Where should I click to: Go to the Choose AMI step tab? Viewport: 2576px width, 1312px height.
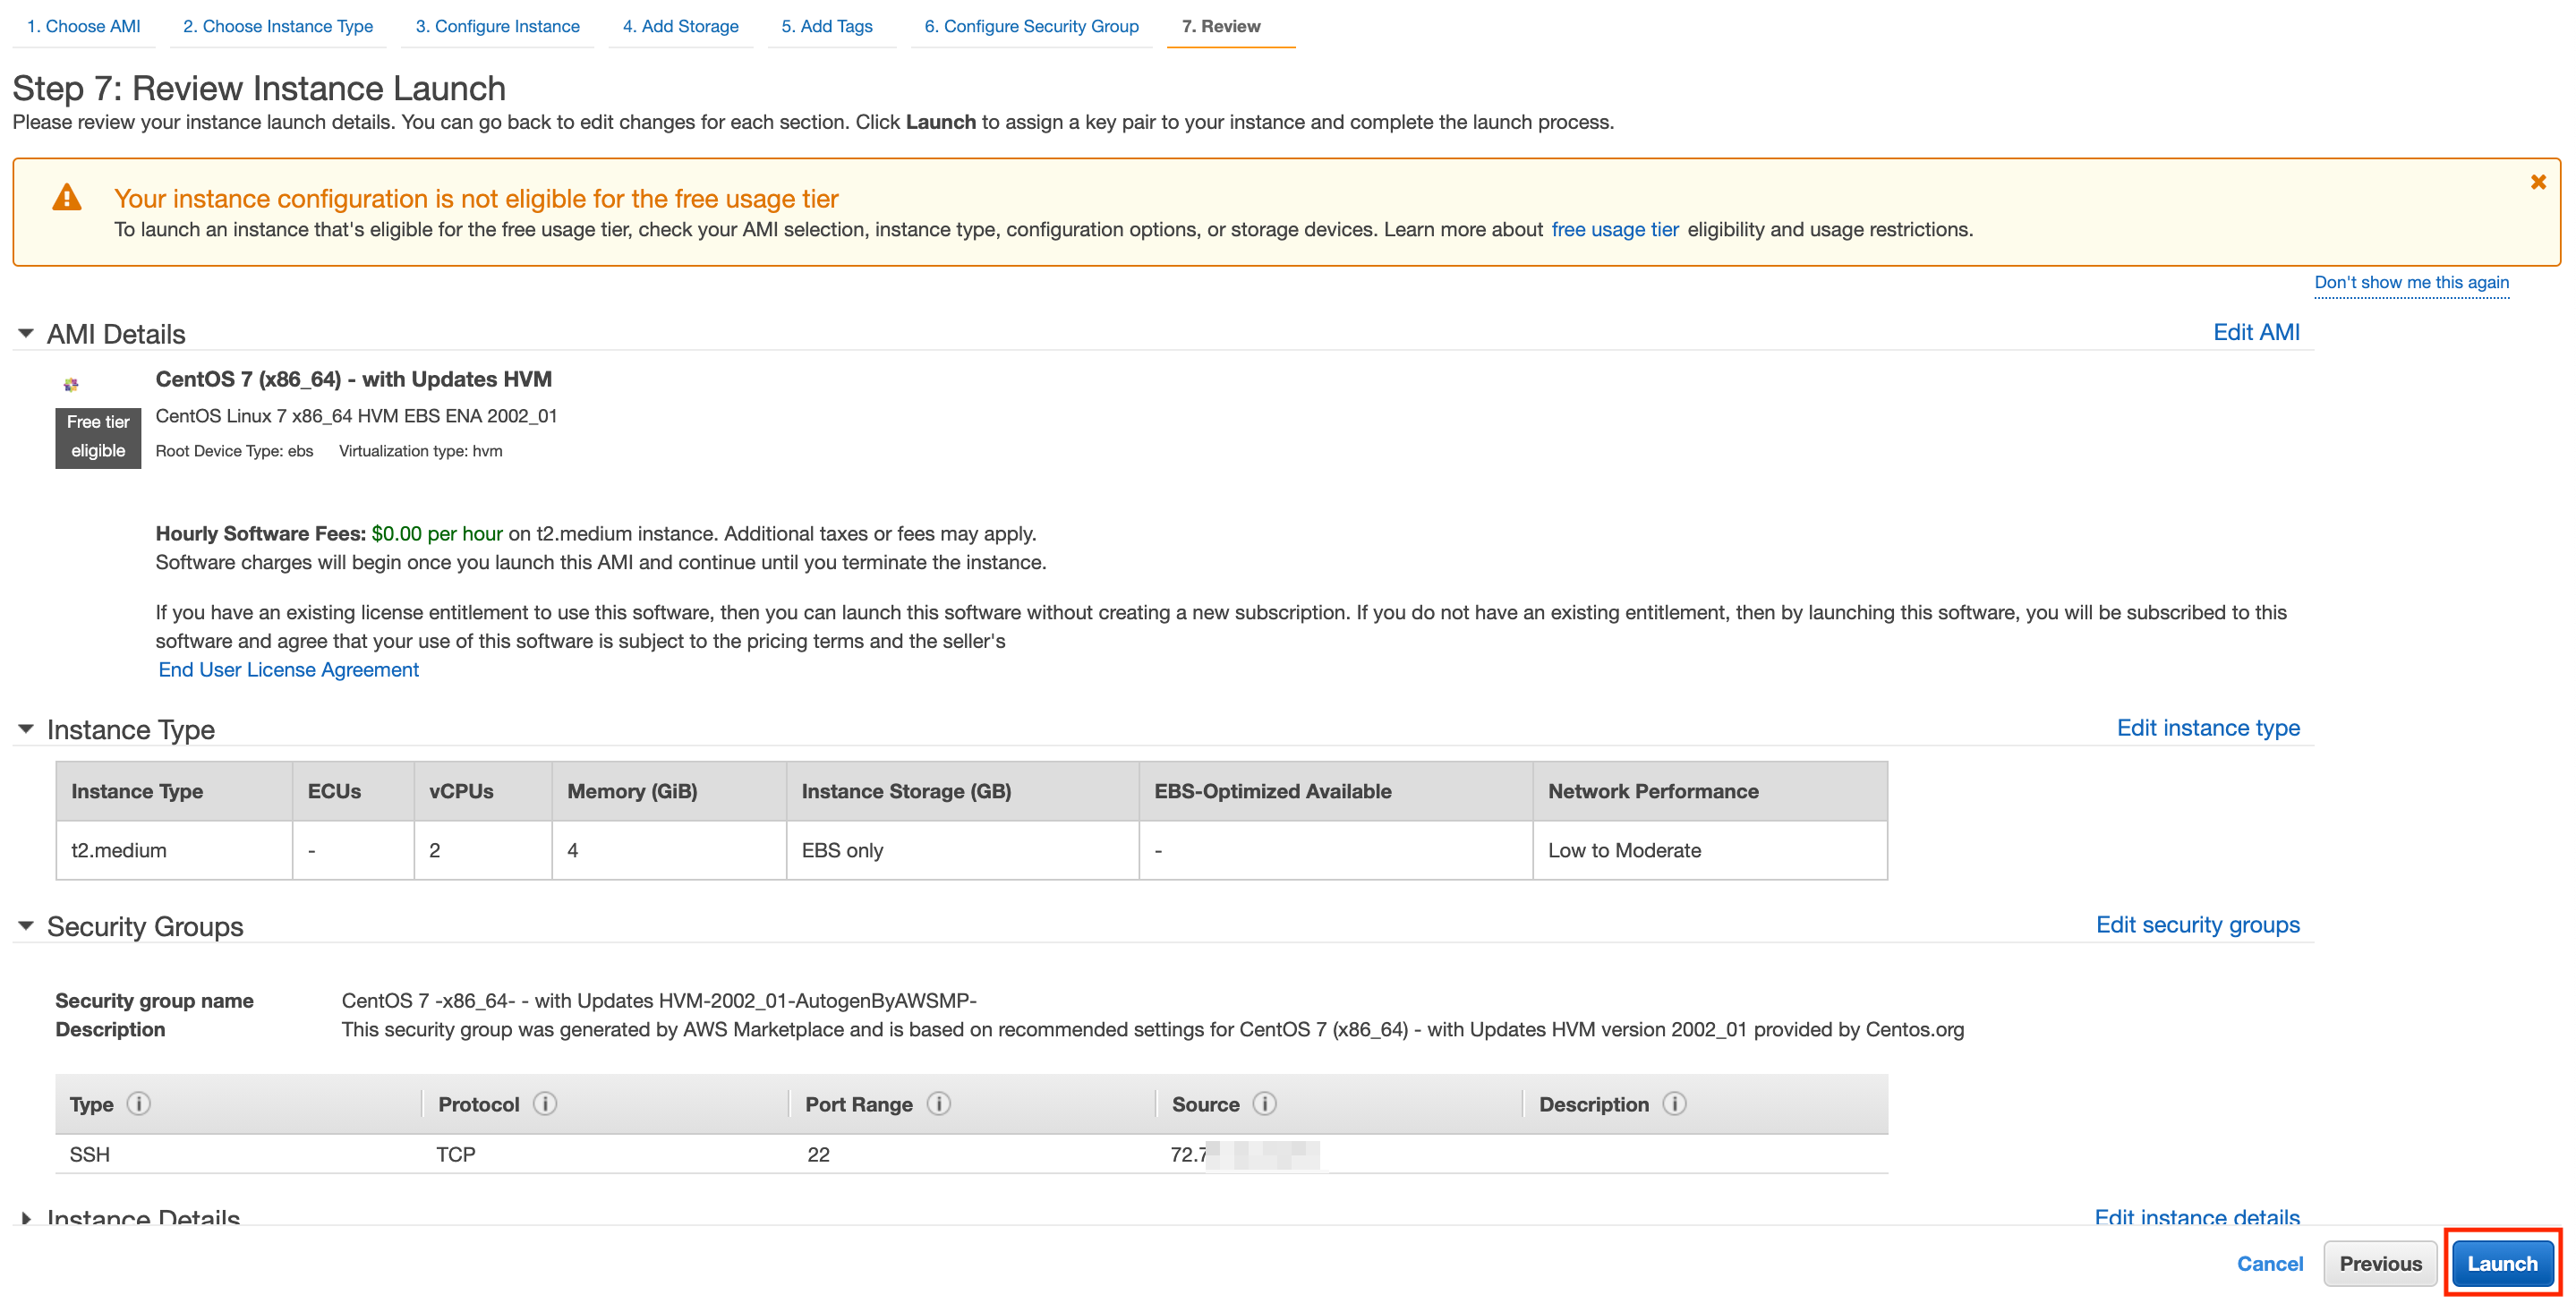coord(84,26)
